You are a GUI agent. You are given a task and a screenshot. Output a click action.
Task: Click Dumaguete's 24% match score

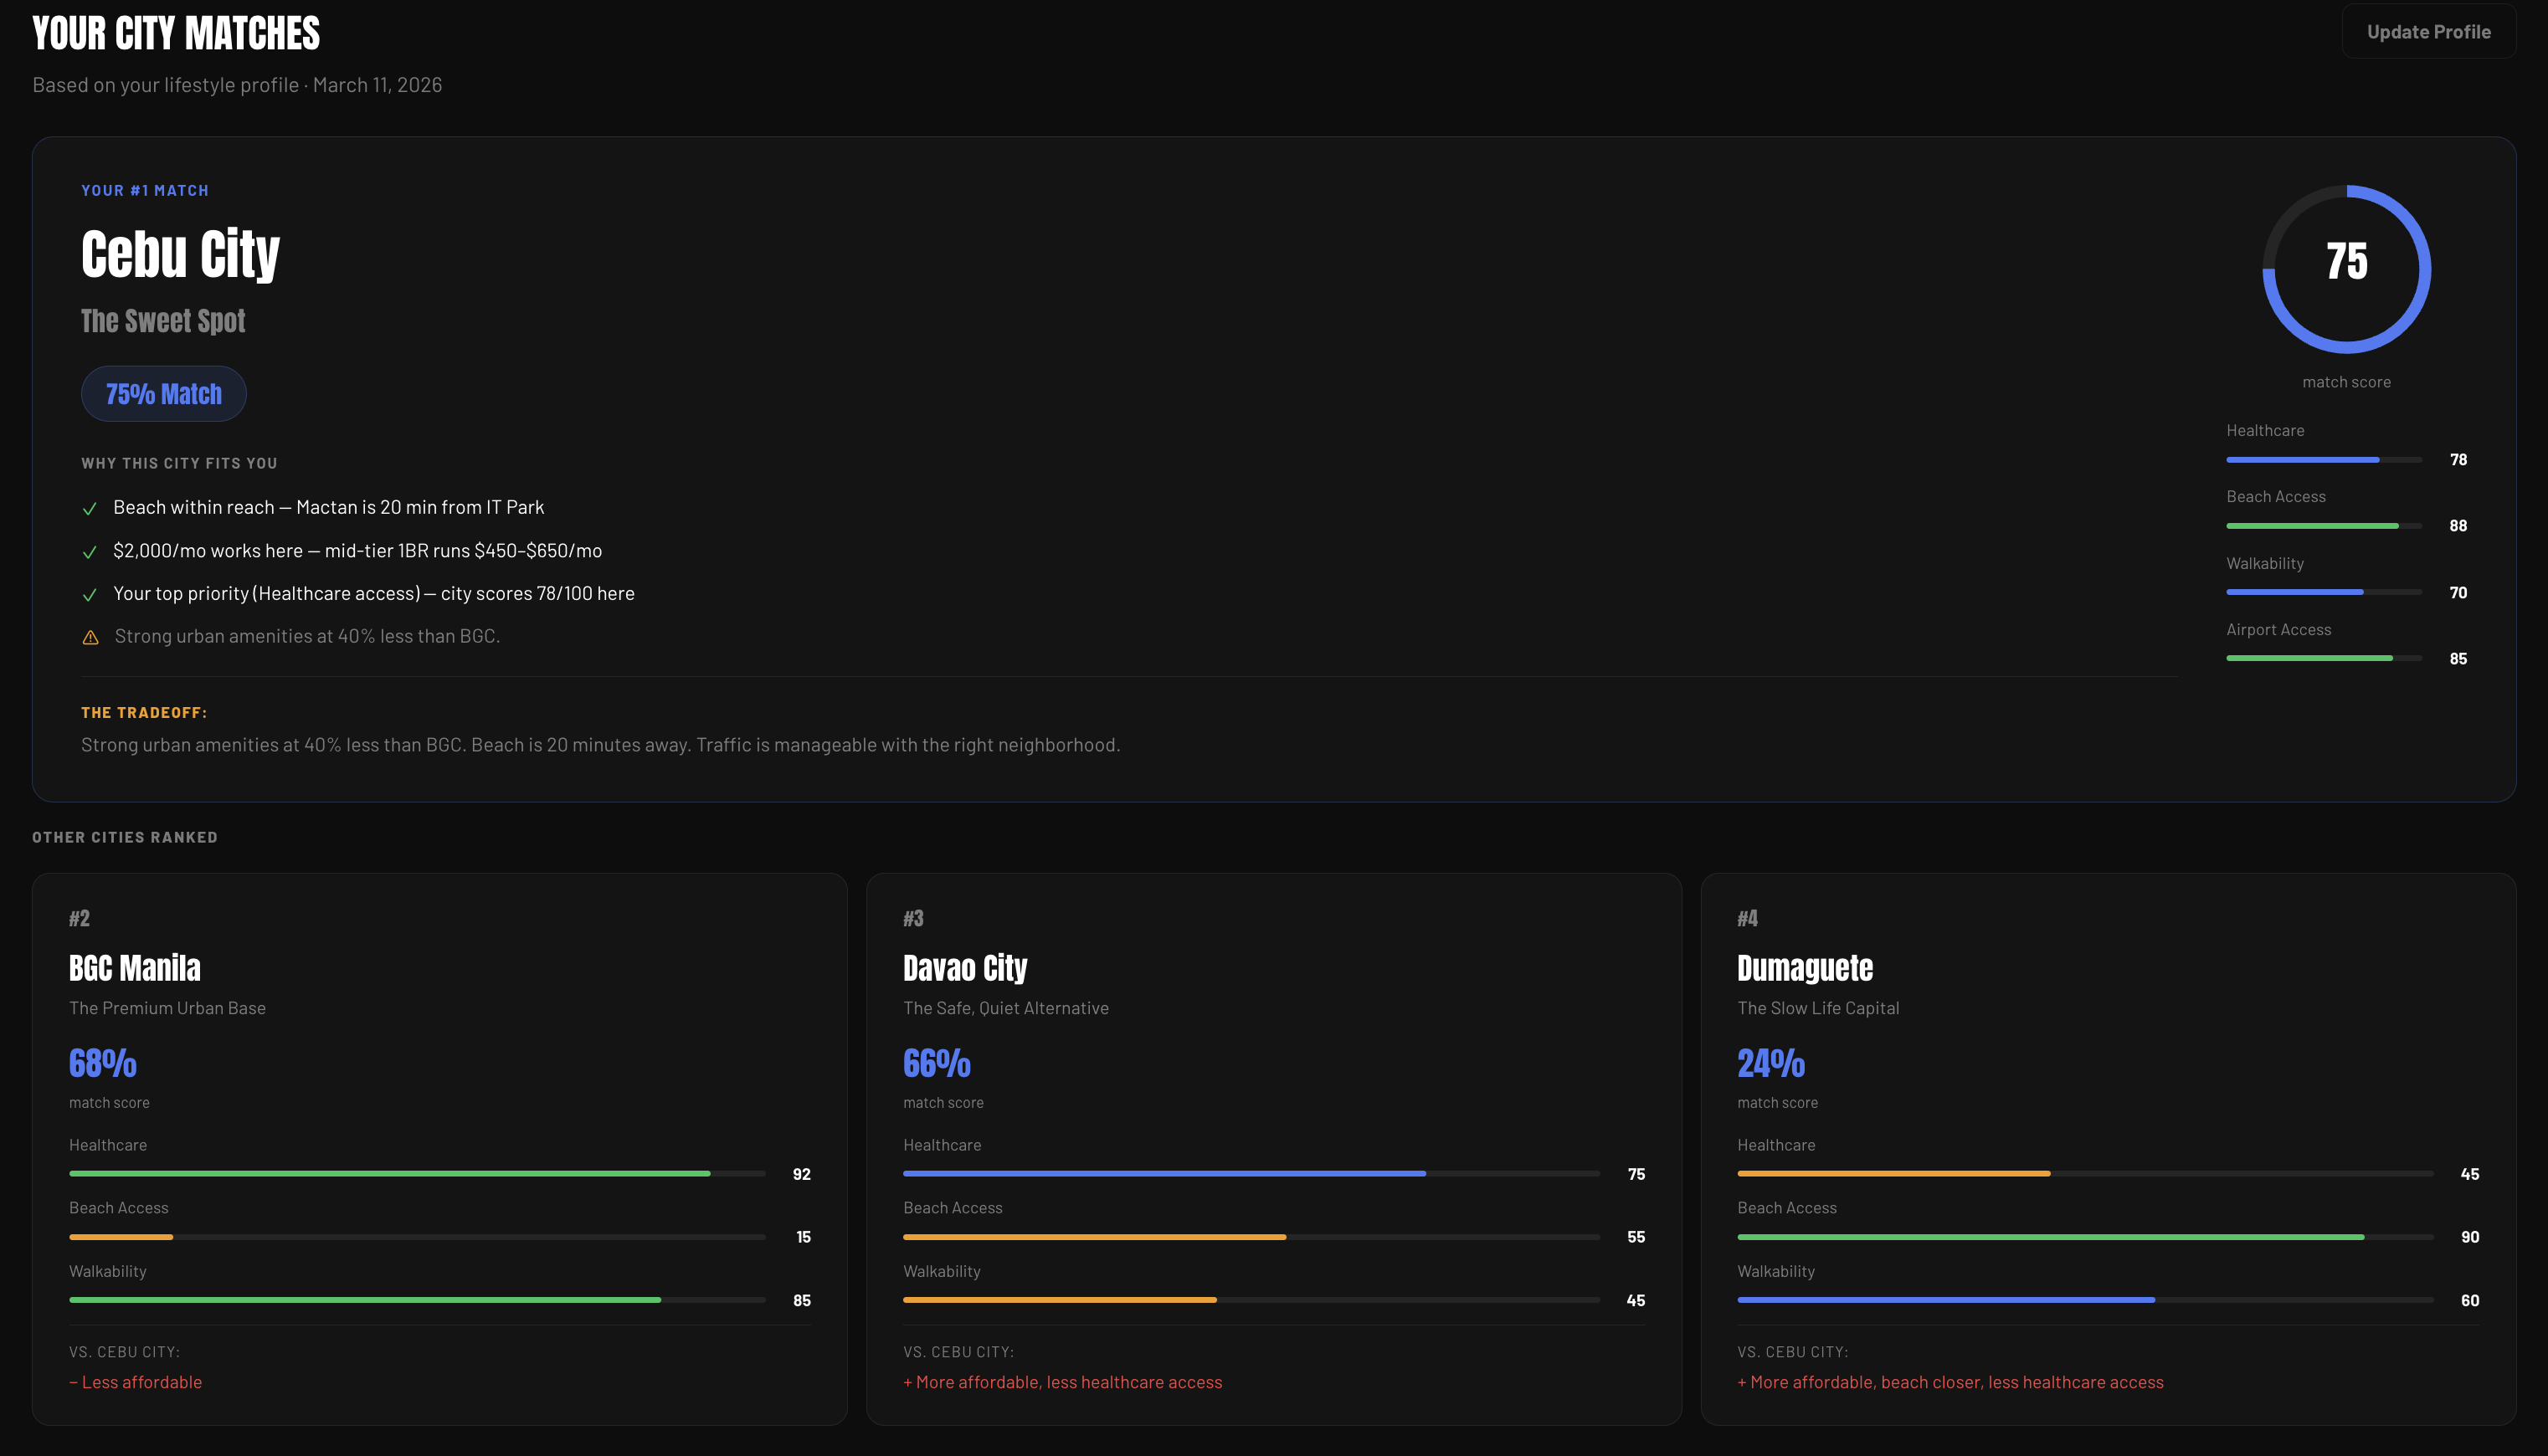click(1770, 1063)
